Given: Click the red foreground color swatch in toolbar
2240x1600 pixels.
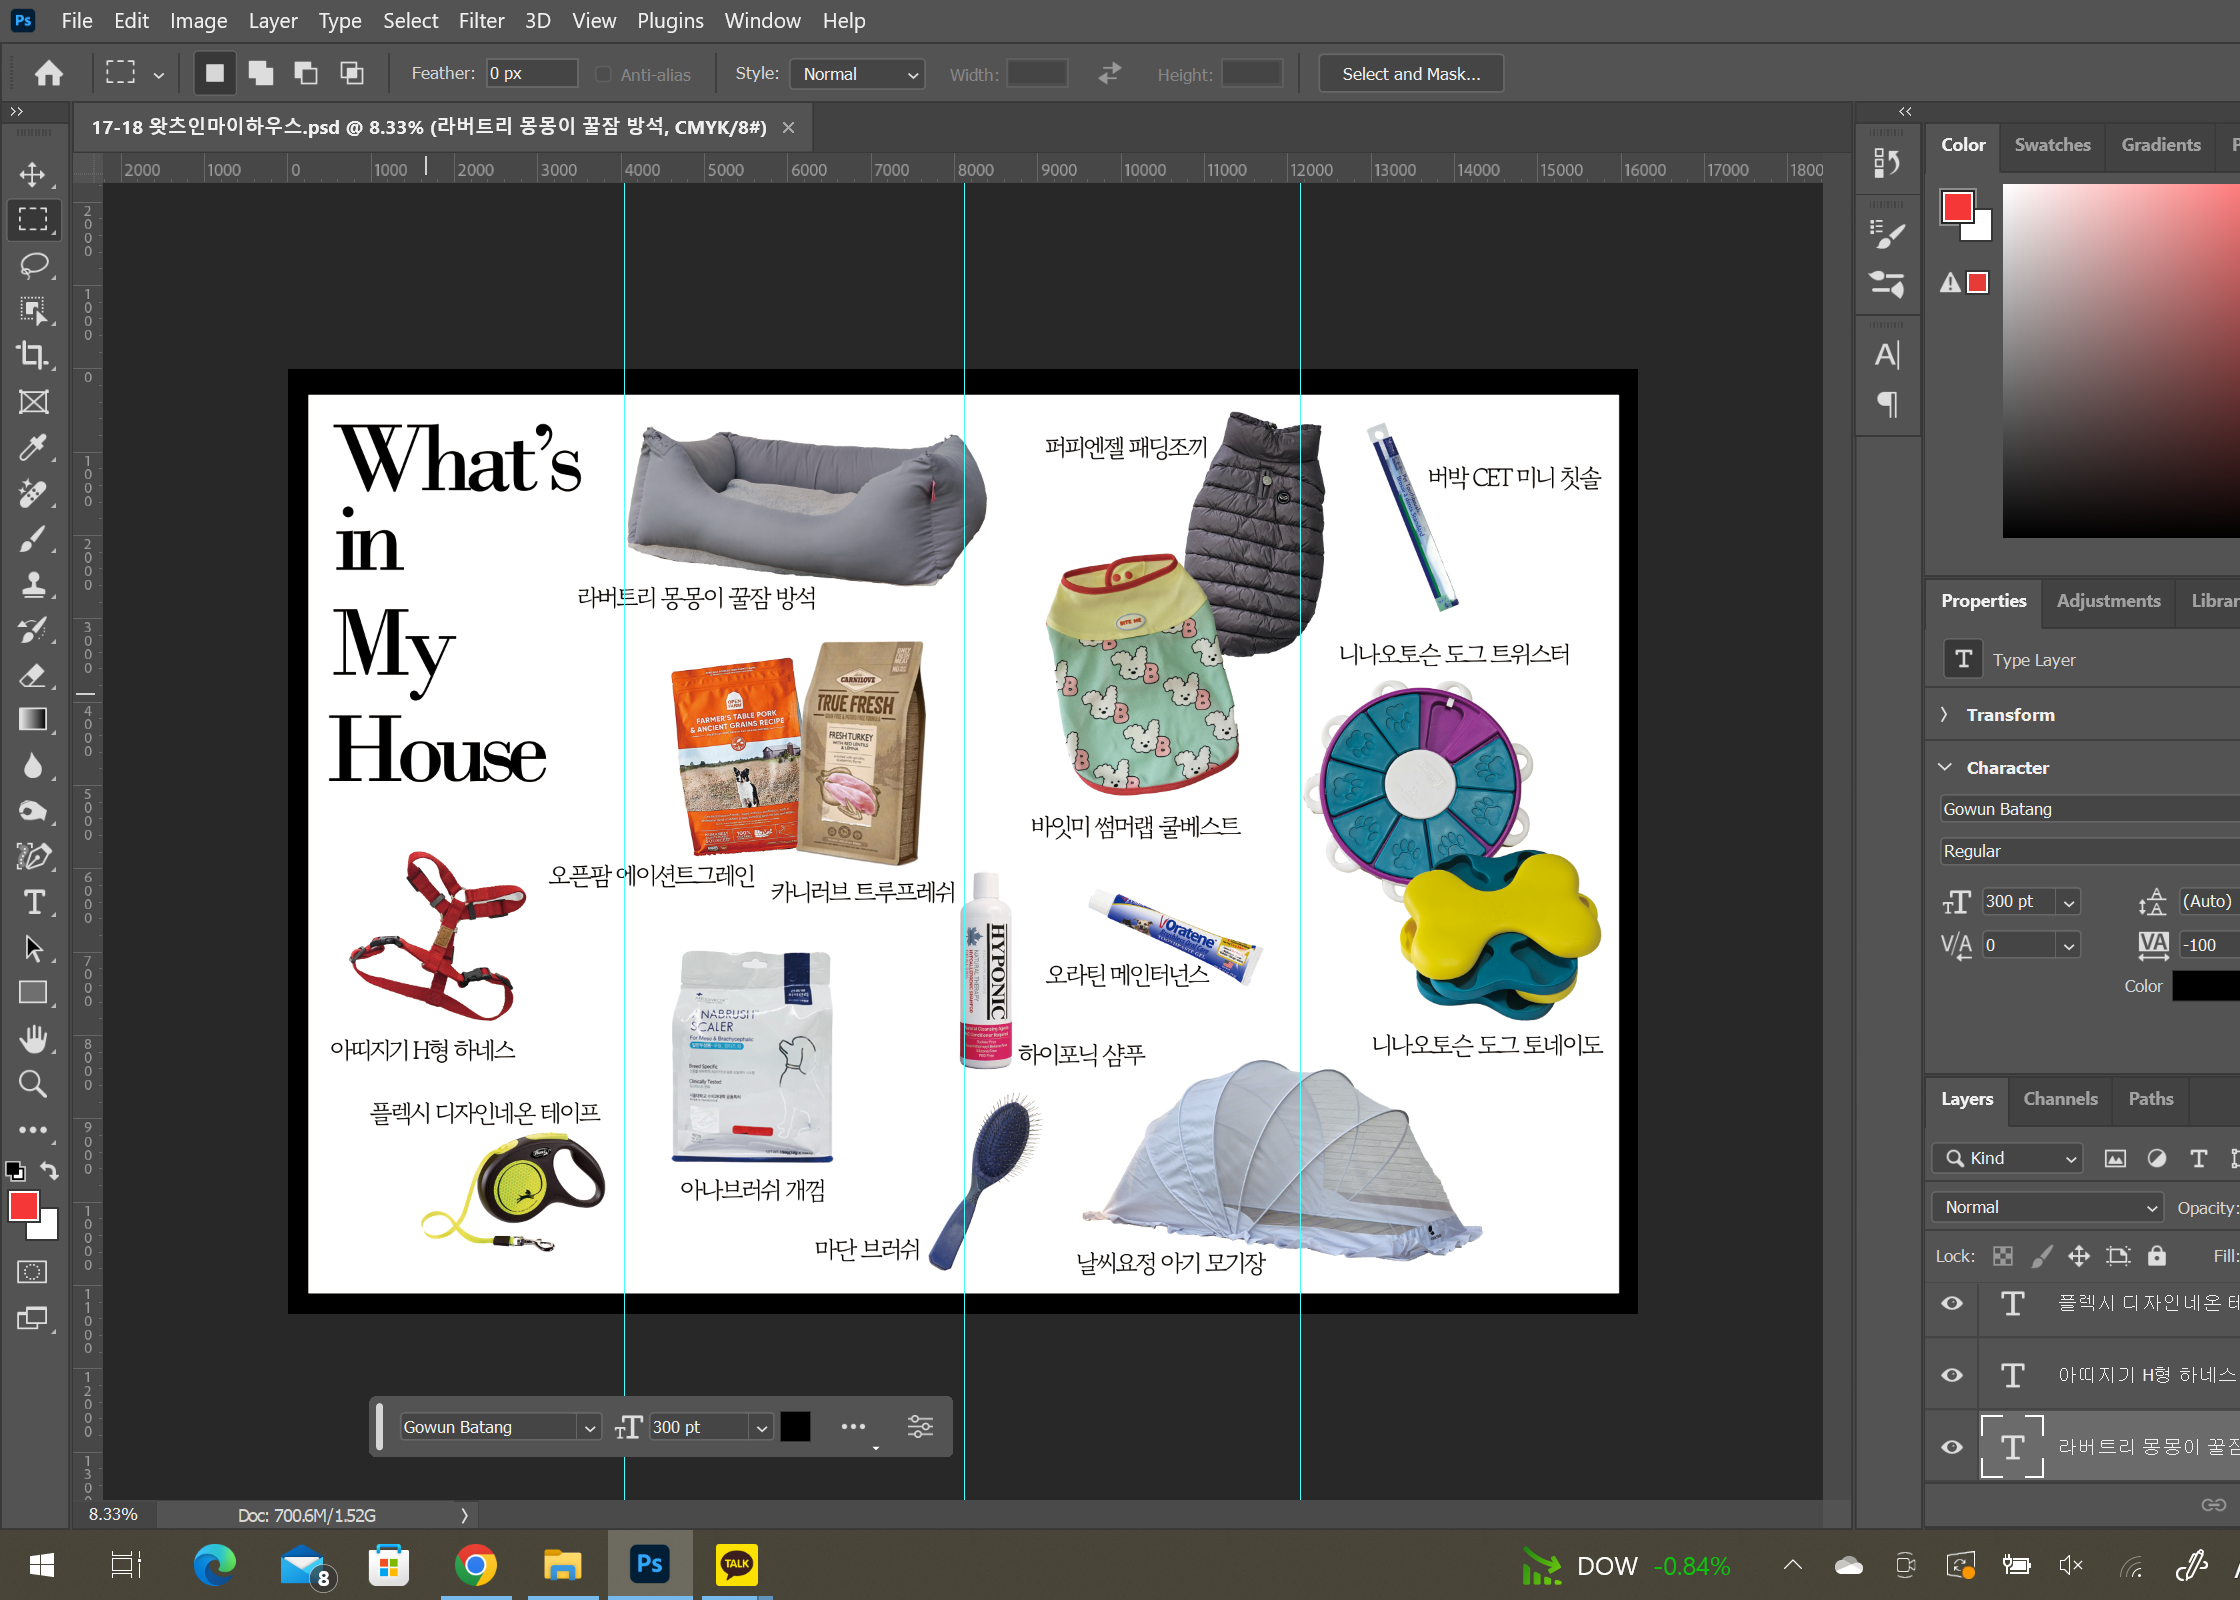Looking at the screenshot, I should [23, 1206].
